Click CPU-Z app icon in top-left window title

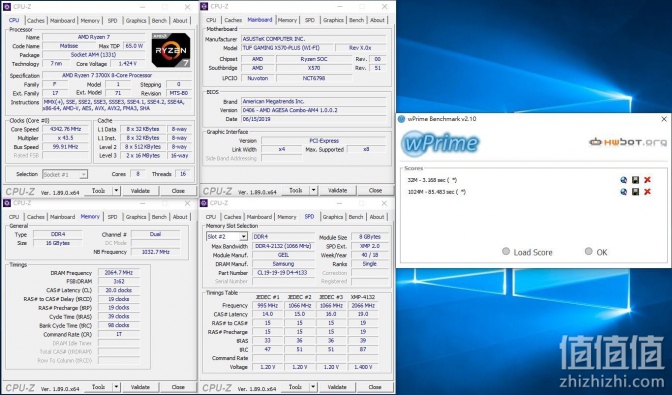click(x=6, y=6)
